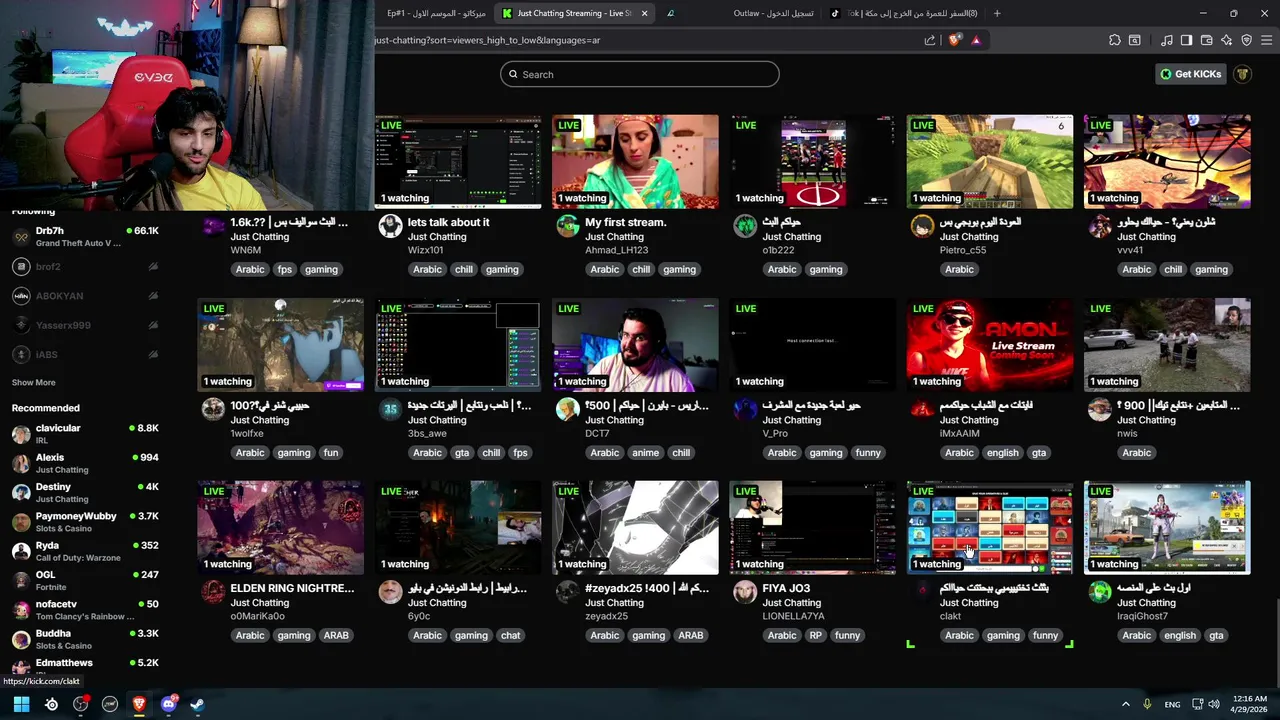1280x720 pixels.
Task: Click 'gta' tag under IraqiGhost7
Action: click(x=1216, y=635)
